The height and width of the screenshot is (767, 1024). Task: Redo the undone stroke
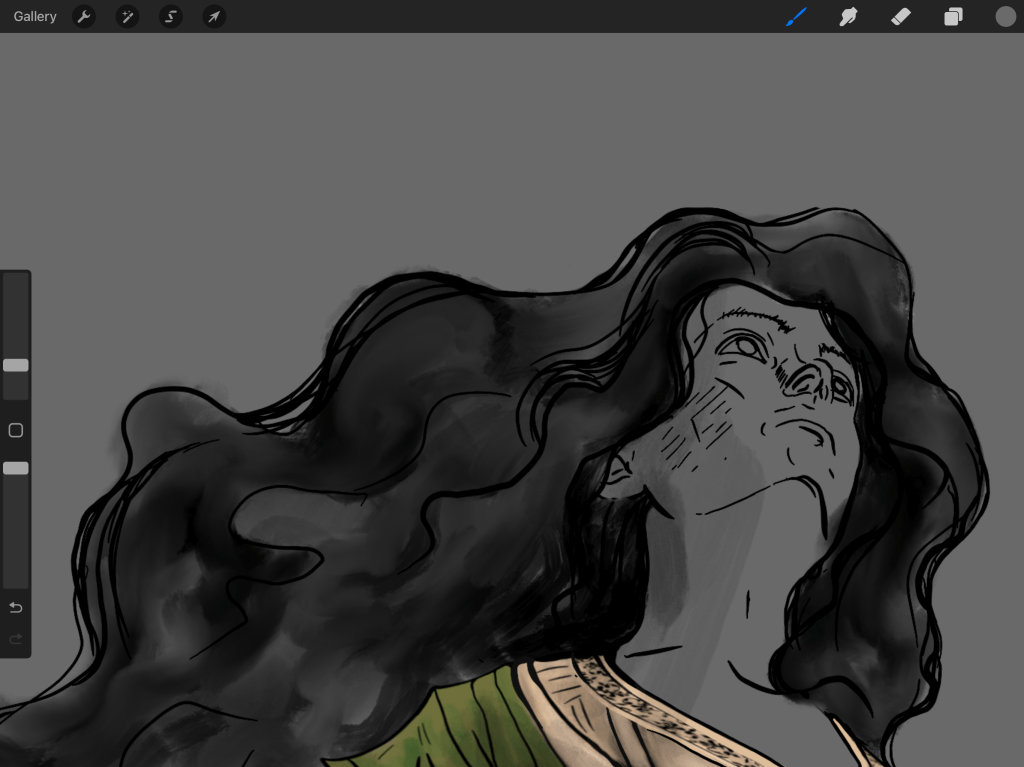[x=15, y=639]
